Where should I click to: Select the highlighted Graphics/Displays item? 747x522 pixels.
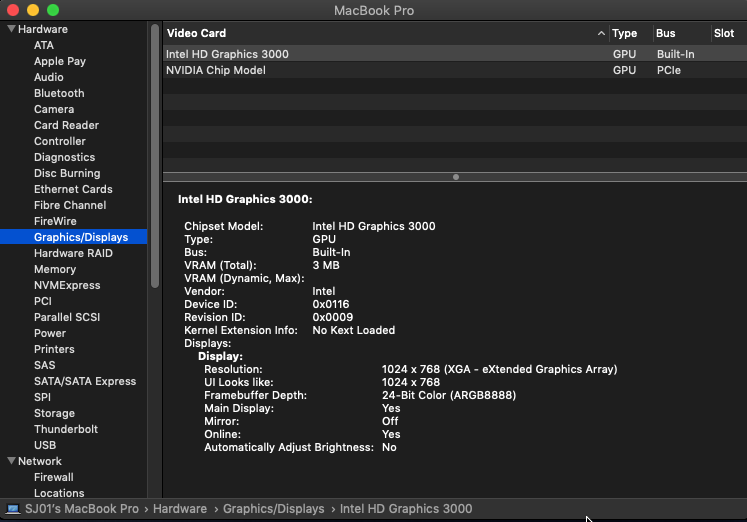tap(73, 237)
